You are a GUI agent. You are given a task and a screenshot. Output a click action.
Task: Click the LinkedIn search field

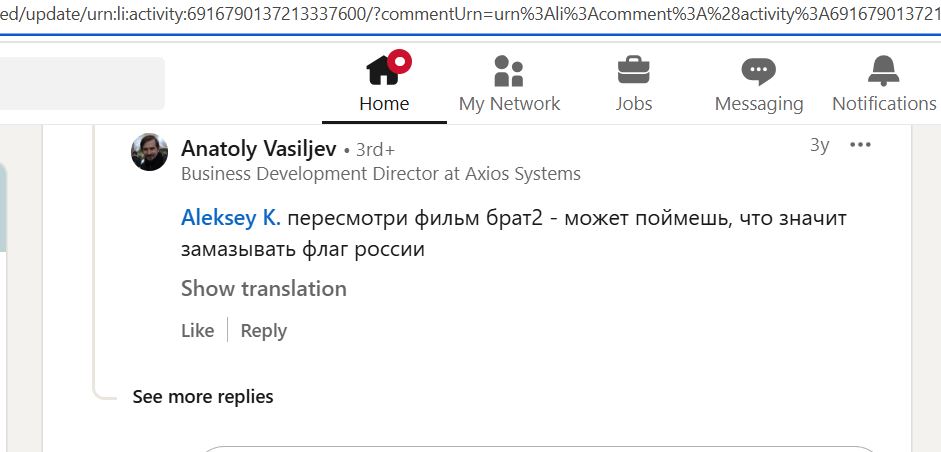point(82,83)
